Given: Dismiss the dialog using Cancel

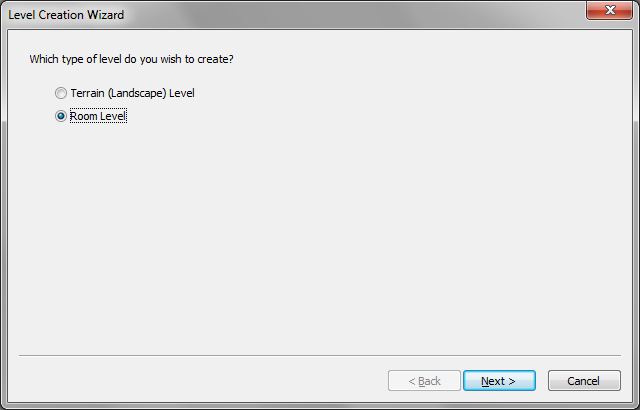Looking at the screenshot, I should coord(584,381).
